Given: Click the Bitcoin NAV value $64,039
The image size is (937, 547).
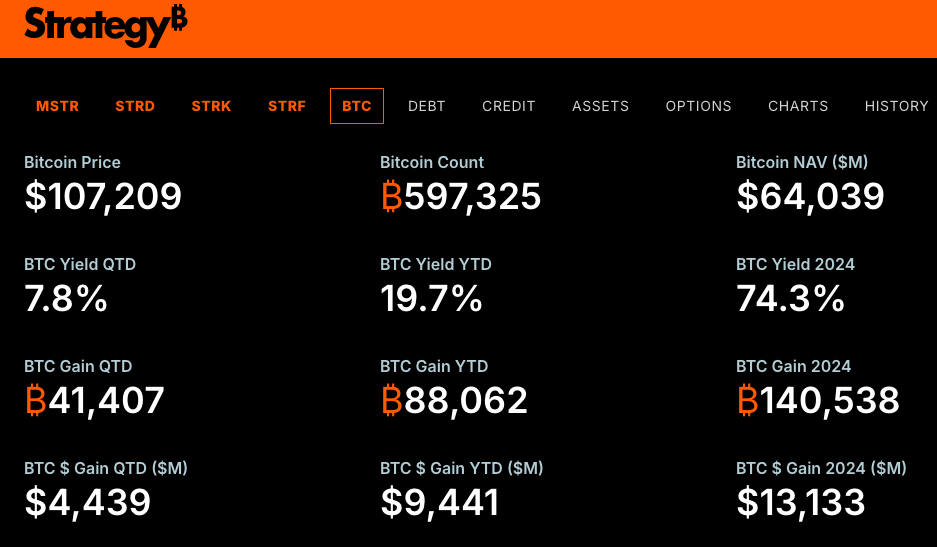Looking at the screenshot, I should pos(810,197).
